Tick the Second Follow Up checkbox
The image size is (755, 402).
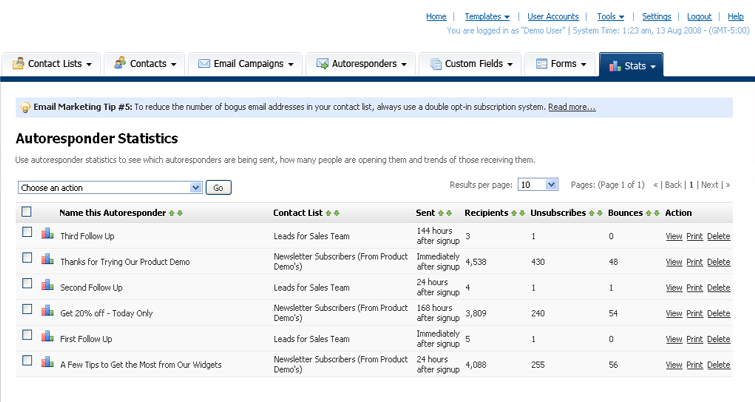pos(27,283)
